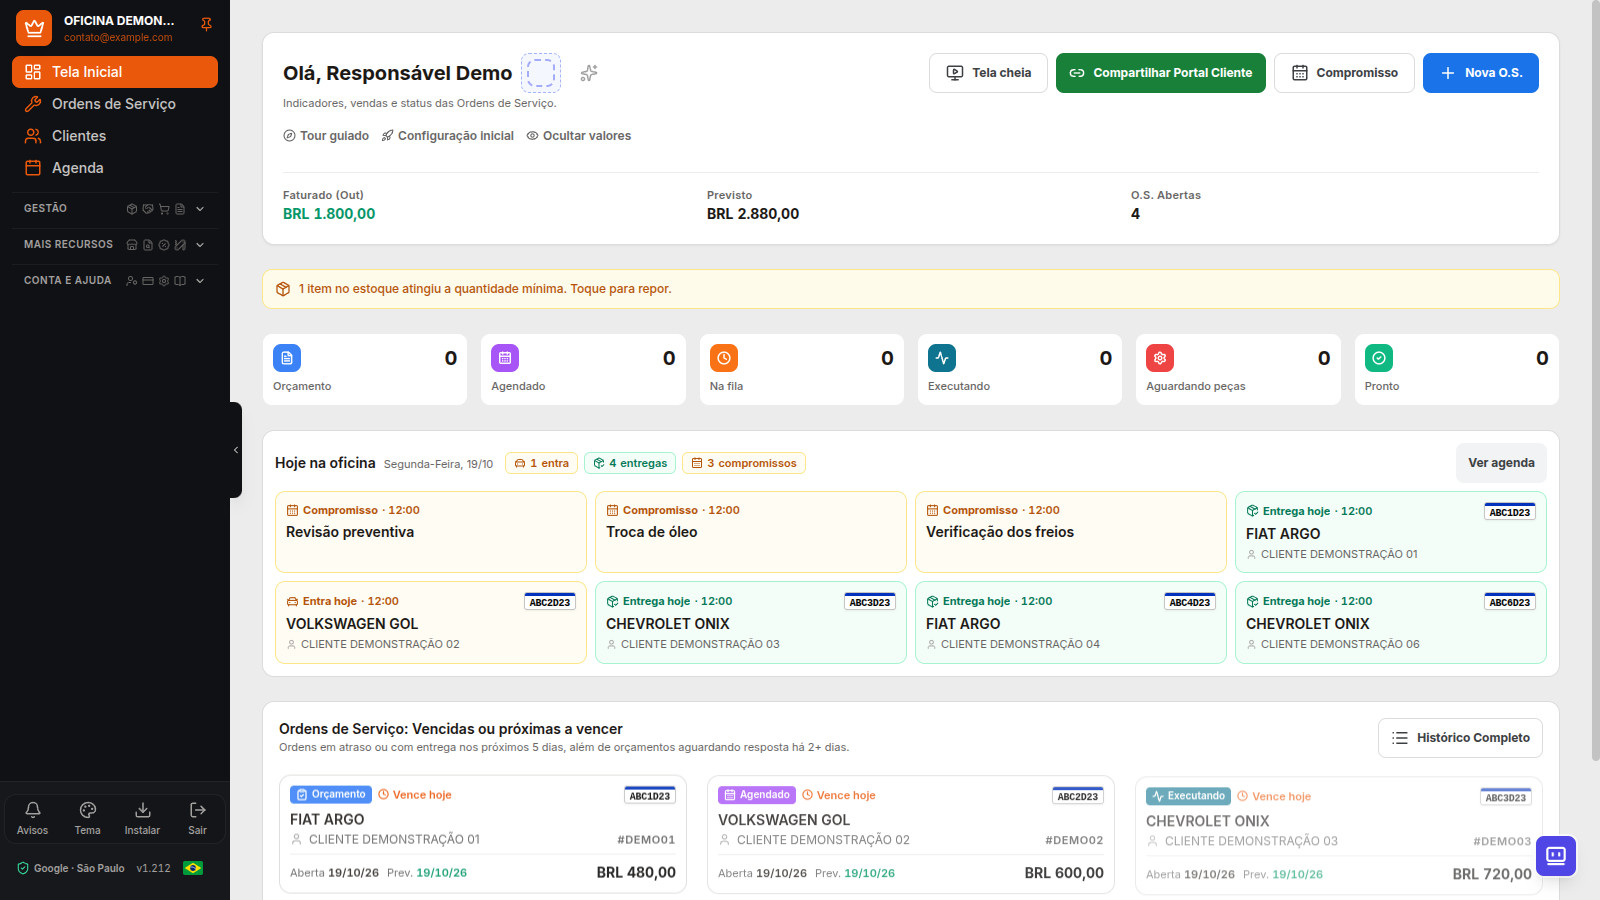Screen dimensions: 1600x900
Task: Click the Aguardando peças gear icon
Action: coord(1160,358)
